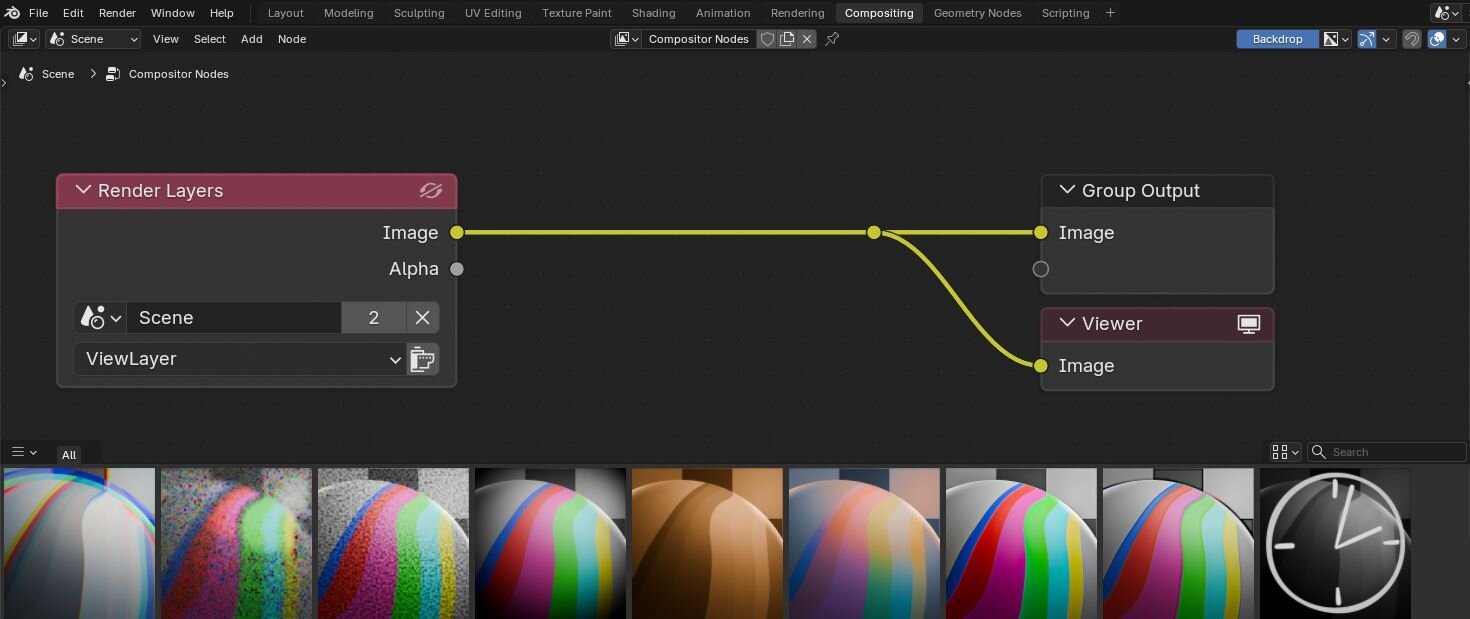Collapse the Render Layers node
This screenshot has width=1470, height=619.
pyautogui.click(x=83, y=191)
